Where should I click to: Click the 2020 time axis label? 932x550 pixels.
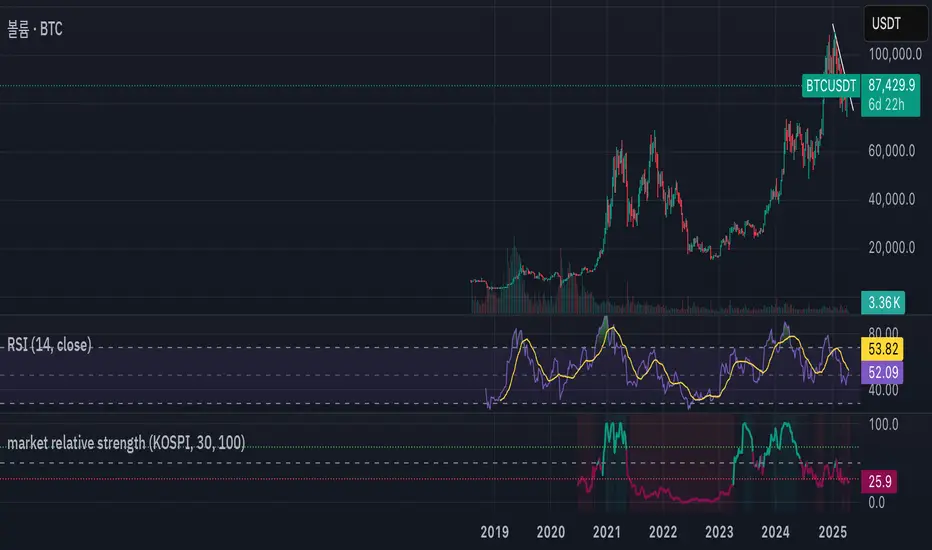pyautogui.click(x=550, y=532)
